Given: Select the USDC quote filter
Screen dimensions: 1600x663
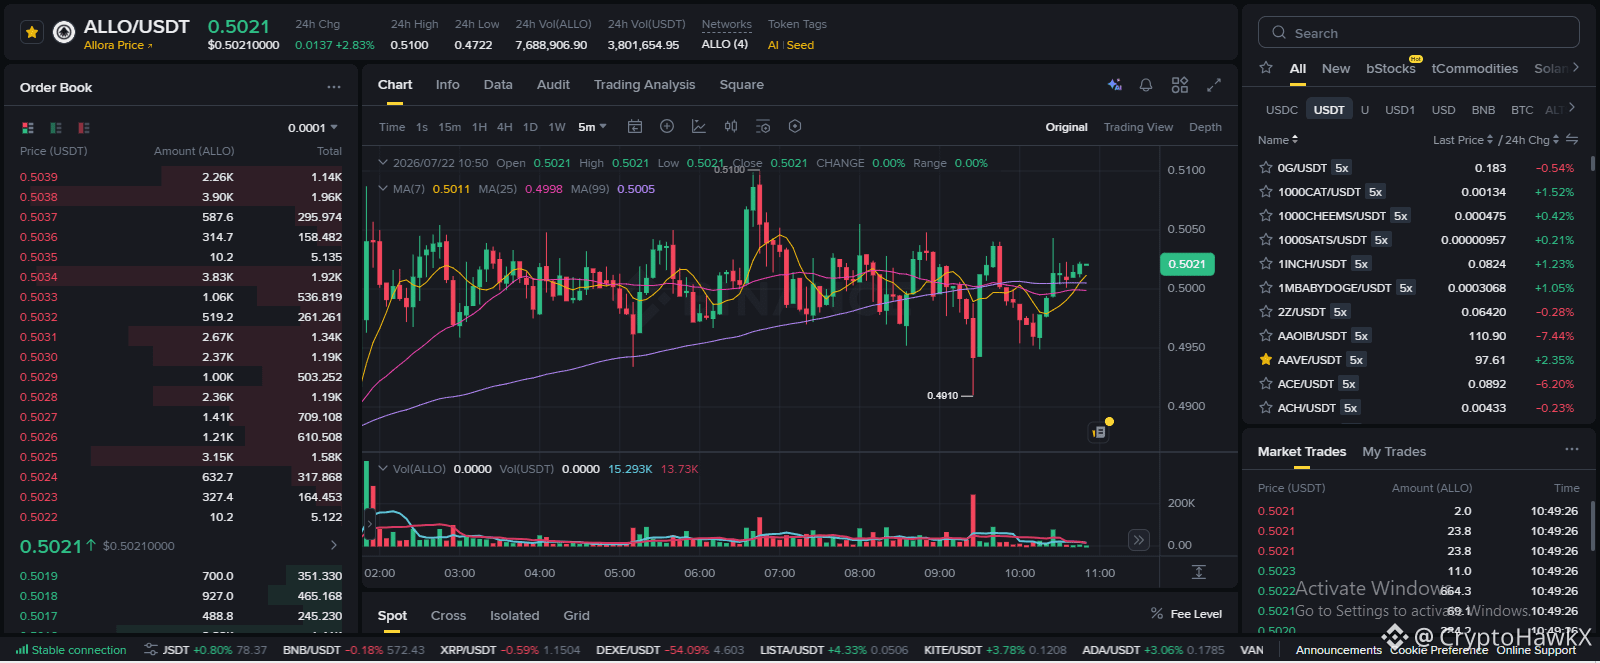Looking at the screenshot, I should click(1281, 110).
